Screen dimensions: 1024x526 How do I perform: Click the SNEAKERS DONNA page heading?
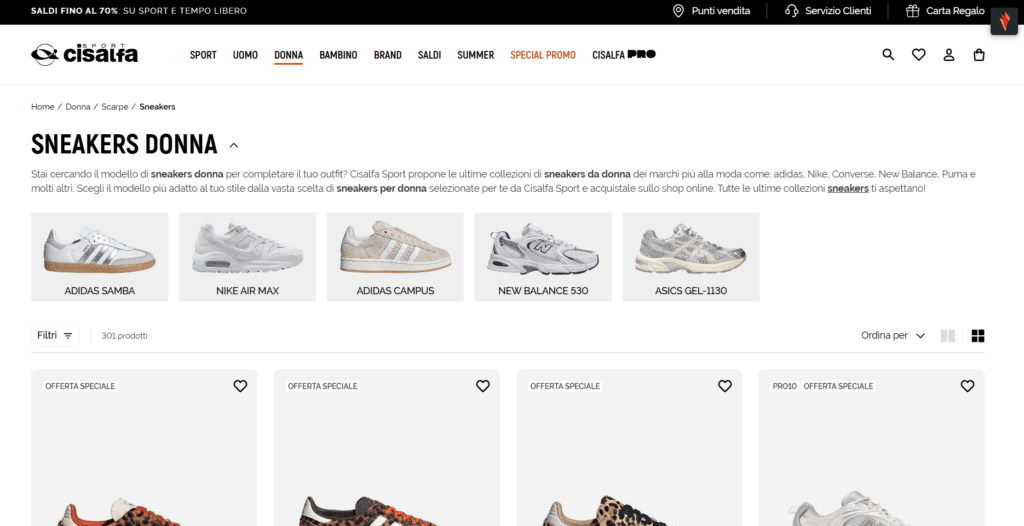point(124,144)
